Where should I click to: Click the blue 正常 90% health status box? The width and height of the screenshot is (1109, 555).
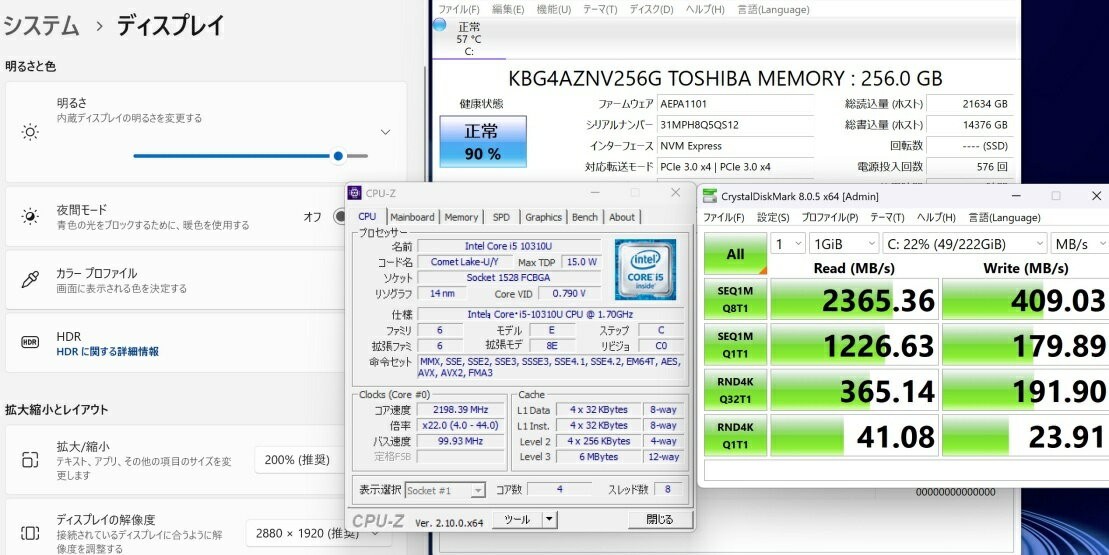(482, 142)
